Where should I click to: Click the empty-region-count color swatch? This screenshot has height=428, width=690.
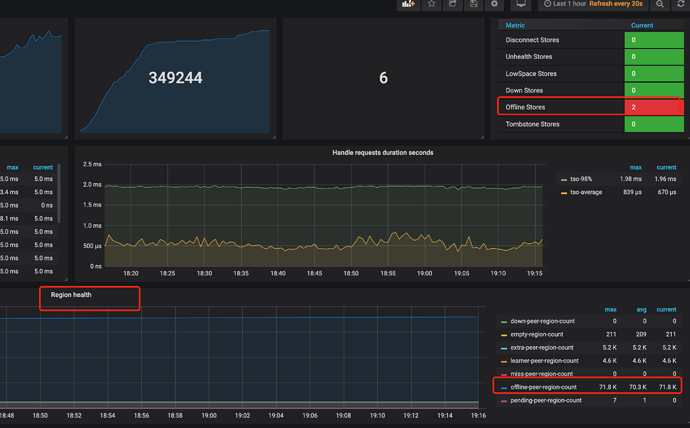pos(504,335)
